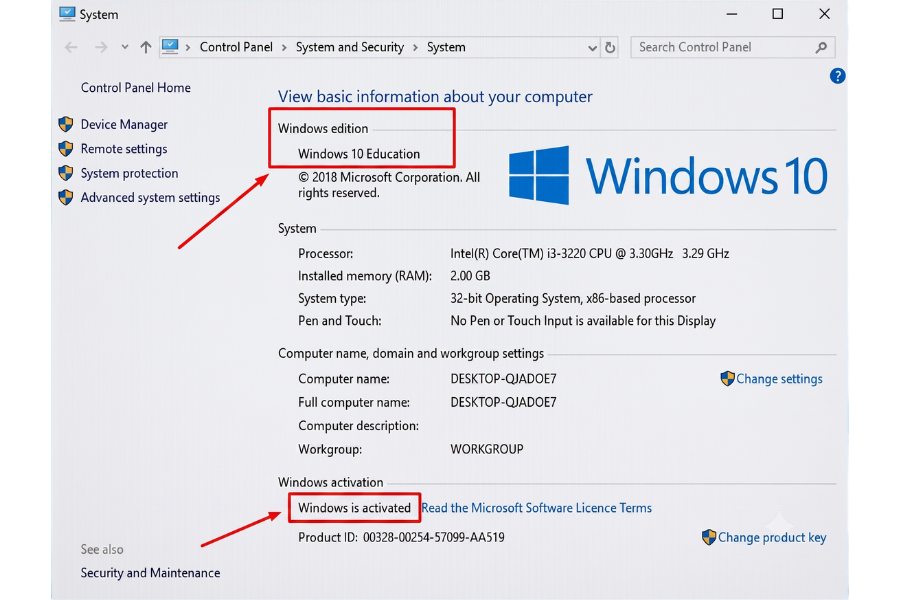The width and height of the screenshot is (900, 600).
Task: Select the Product ID 00328-00254-57099-AA519
Action: [x=401, y=537]
